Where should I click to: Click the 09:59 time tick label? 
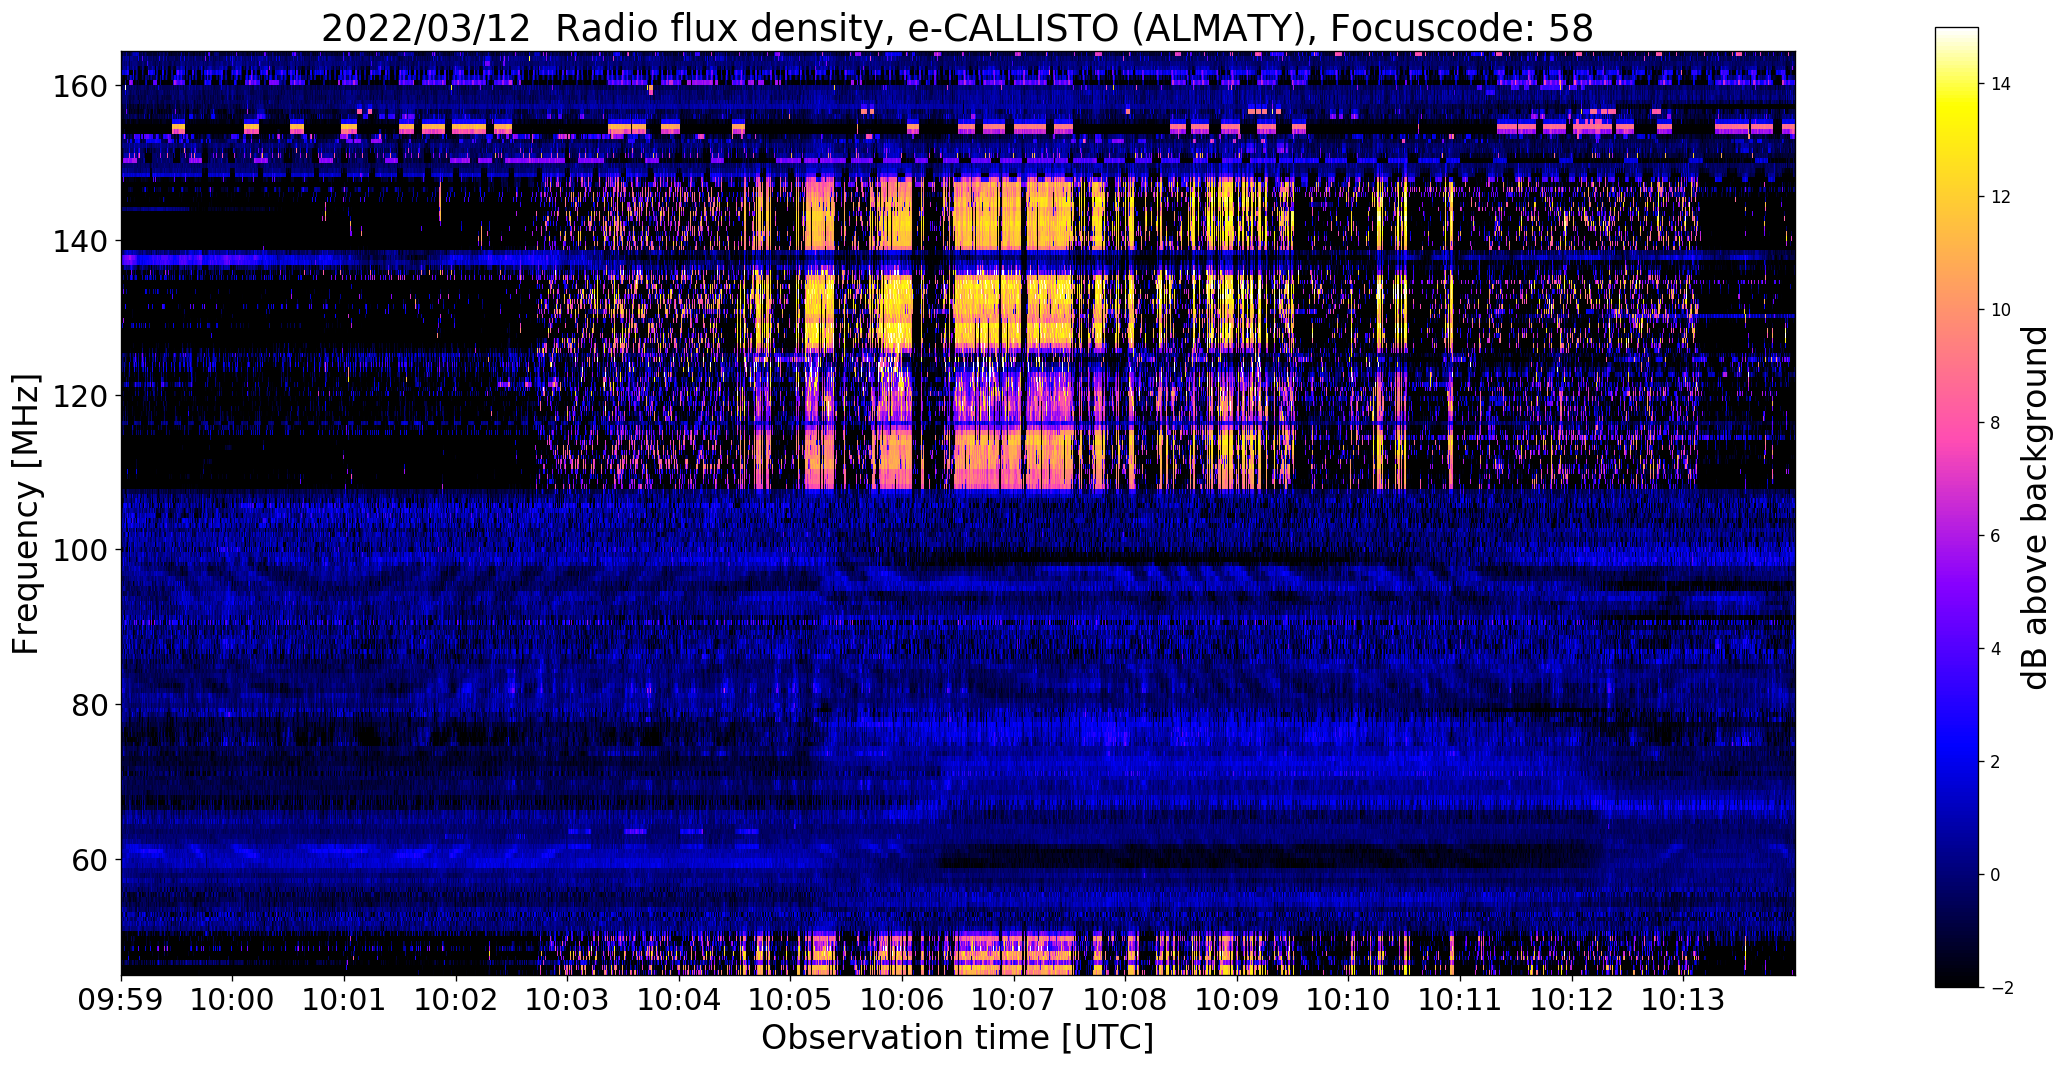[x=121, y=999]
